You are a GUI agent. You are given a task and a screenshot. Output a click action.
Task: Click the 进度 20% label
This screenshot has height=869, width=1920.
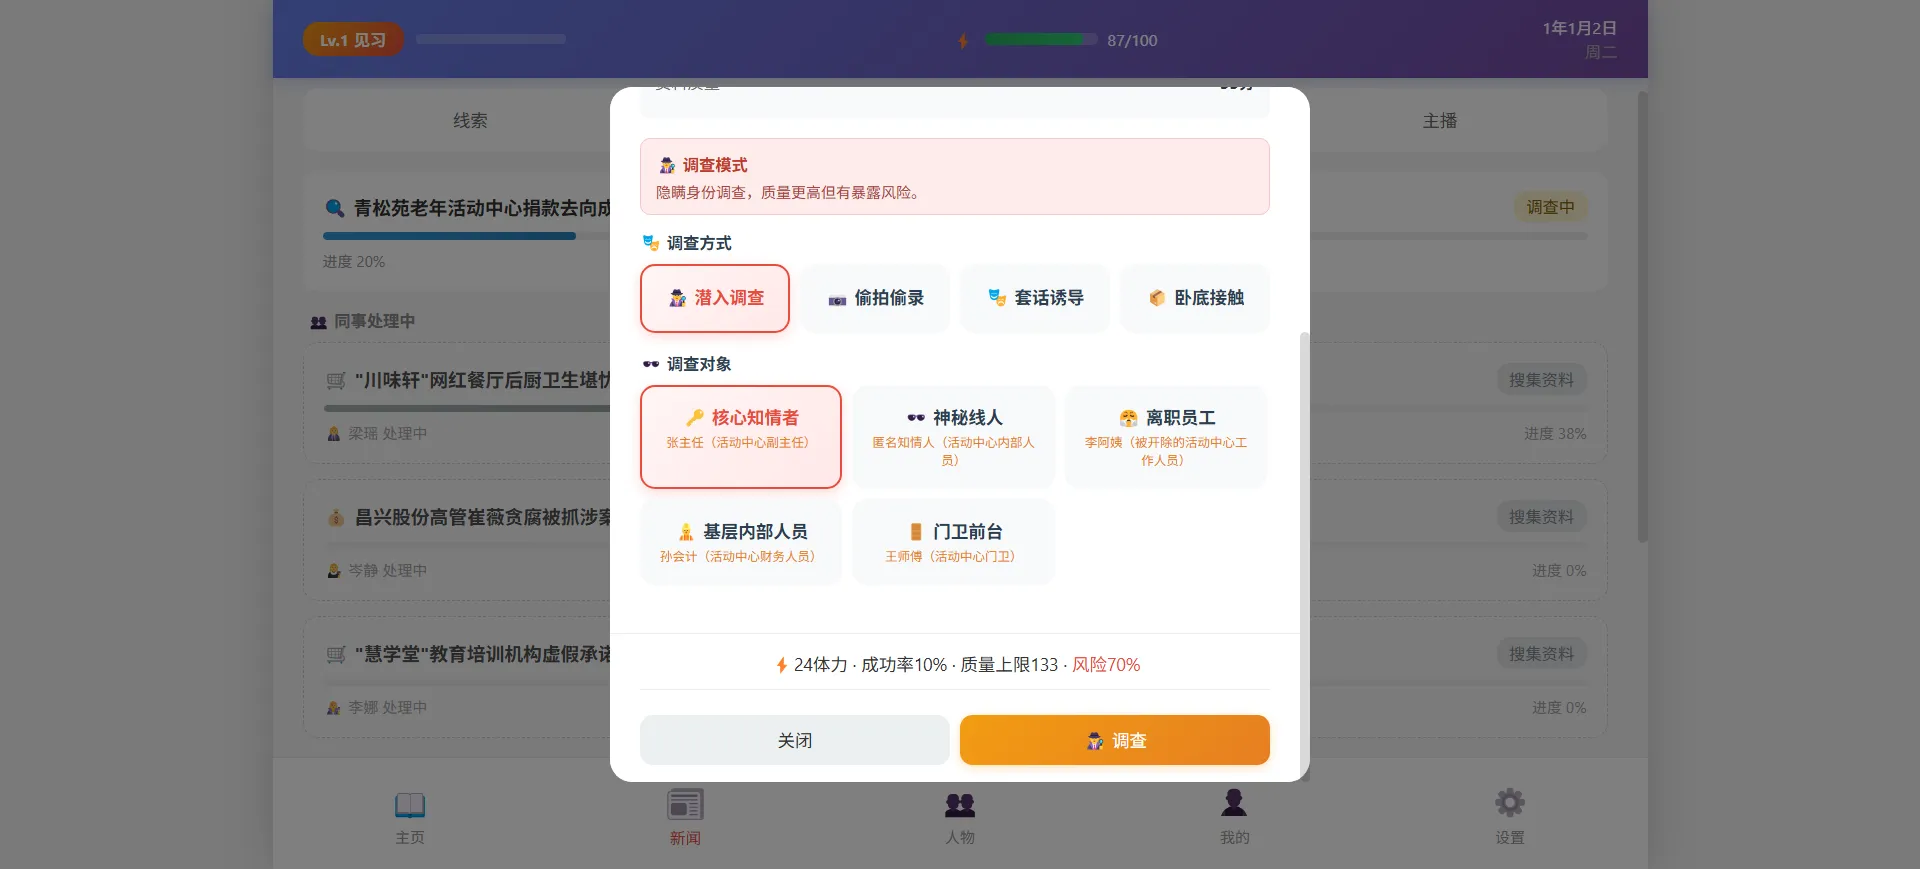(353, 262)
